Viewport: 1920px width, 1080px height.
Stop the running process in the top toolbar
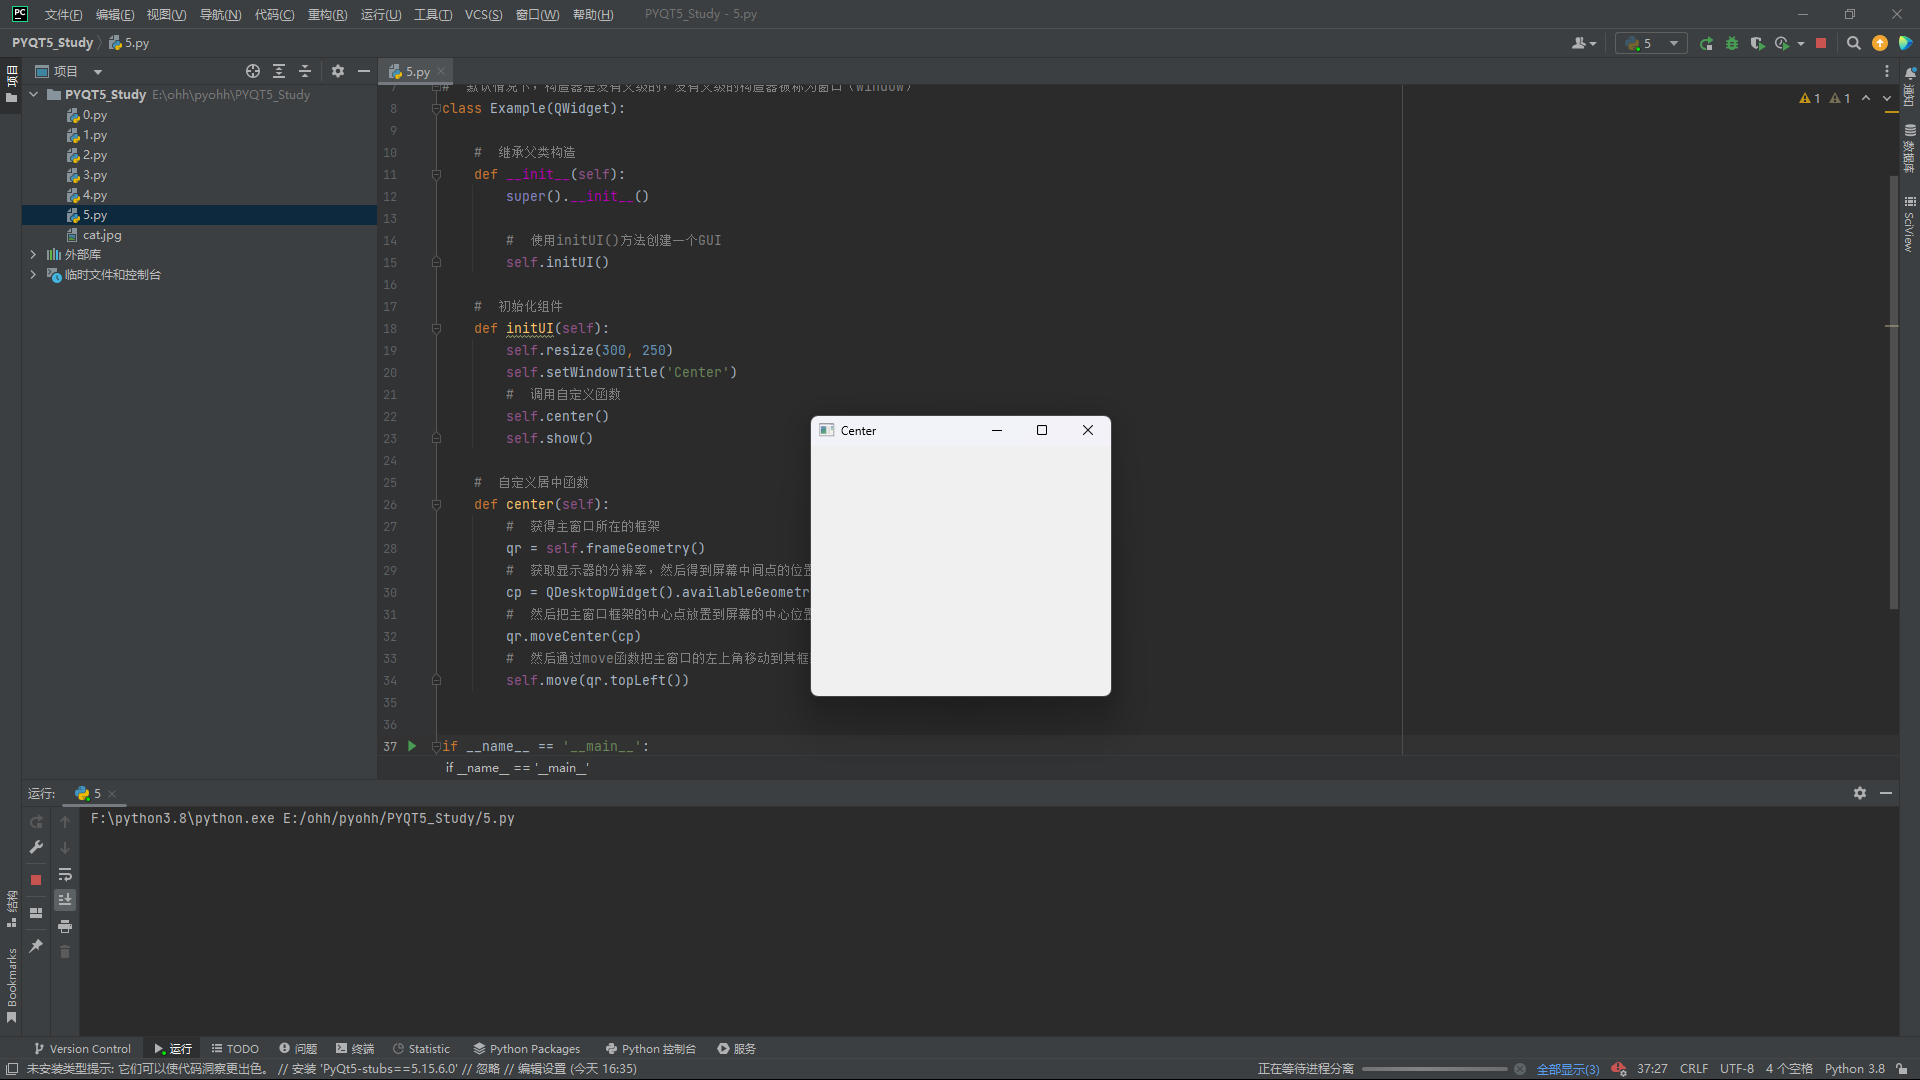1821,43
